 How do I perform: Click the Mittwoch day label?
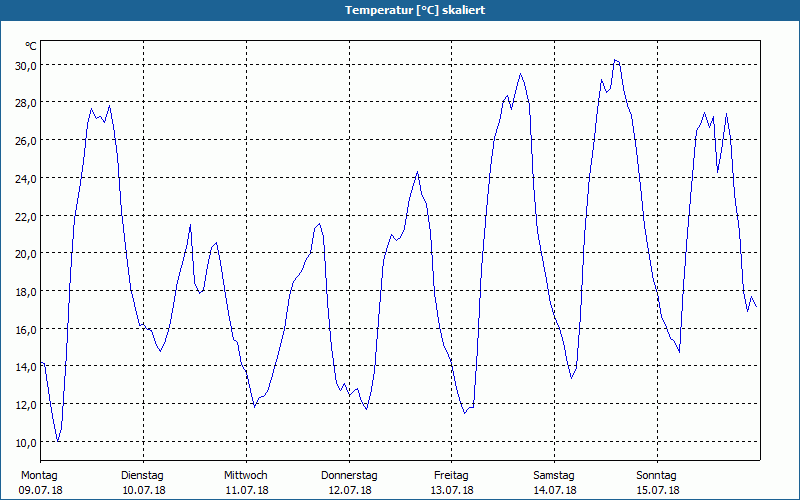245,476
